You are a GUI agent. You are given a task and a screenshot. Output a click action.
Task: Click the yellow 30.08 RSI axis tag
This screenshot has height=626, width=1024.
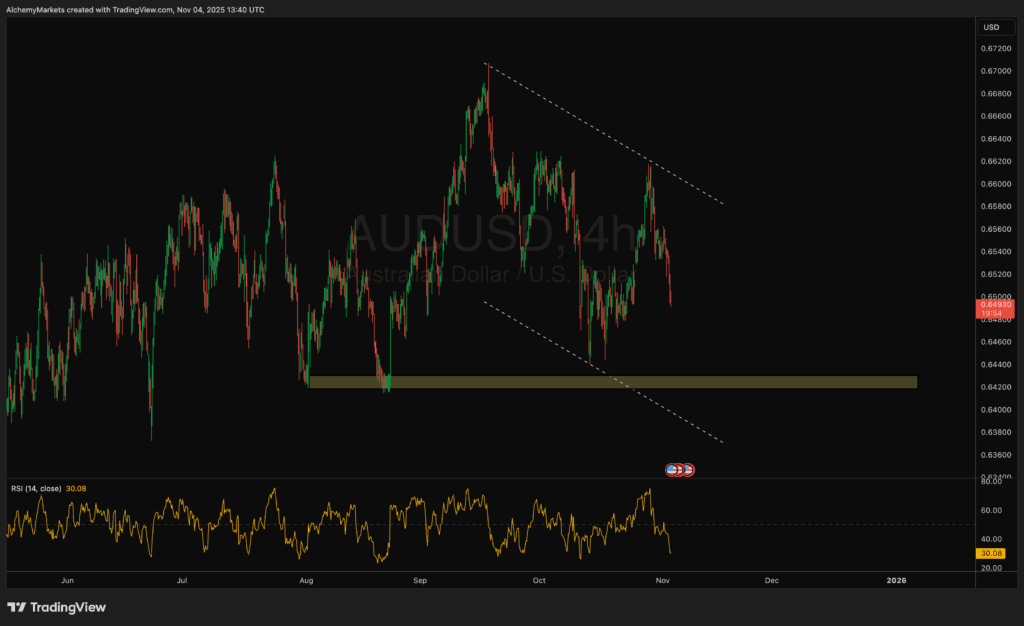coord(994,553)
